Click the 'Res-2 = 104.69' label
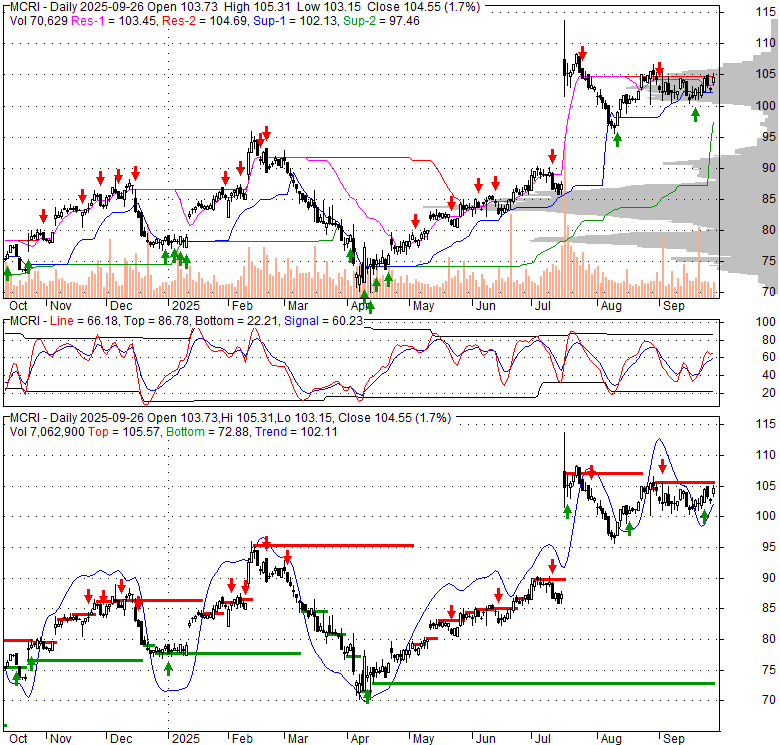The image size is (780, 745). 205,21
